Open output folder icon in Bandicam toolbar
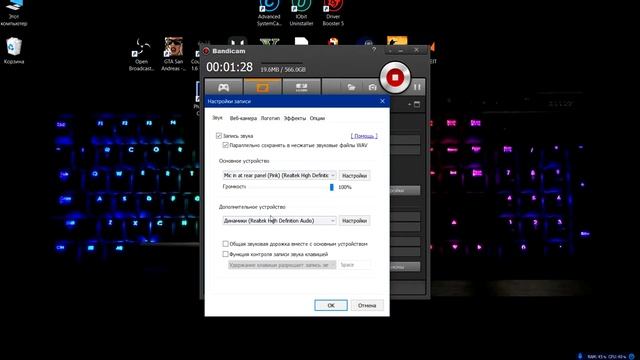The height and width of the screenshot is (360, 640). pyautogui.click(x=351, y=87)
